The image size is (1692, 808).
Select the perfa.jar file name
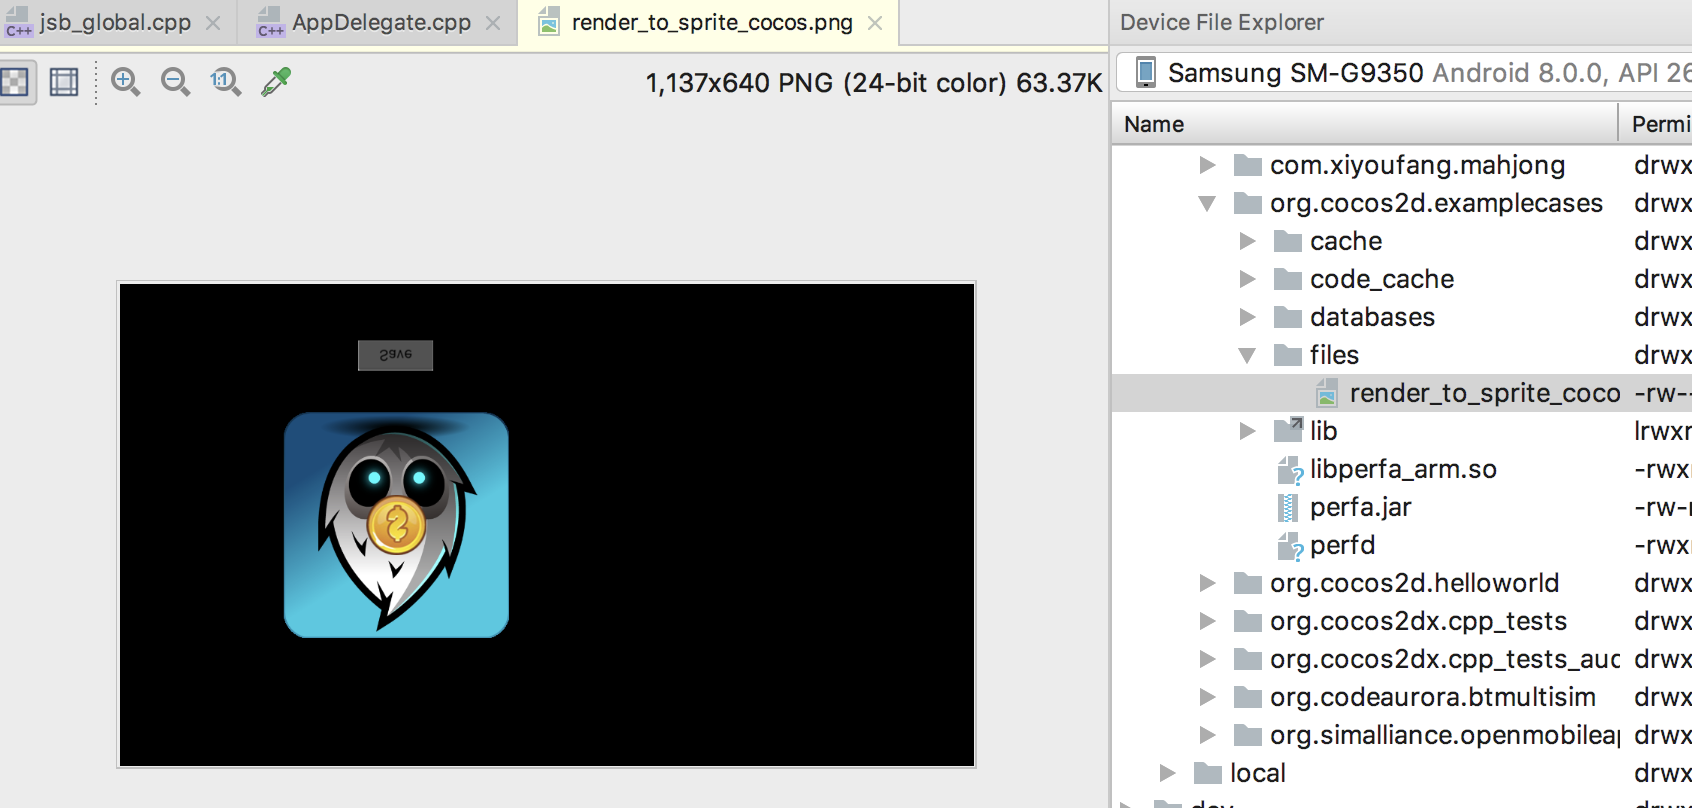1360,507
